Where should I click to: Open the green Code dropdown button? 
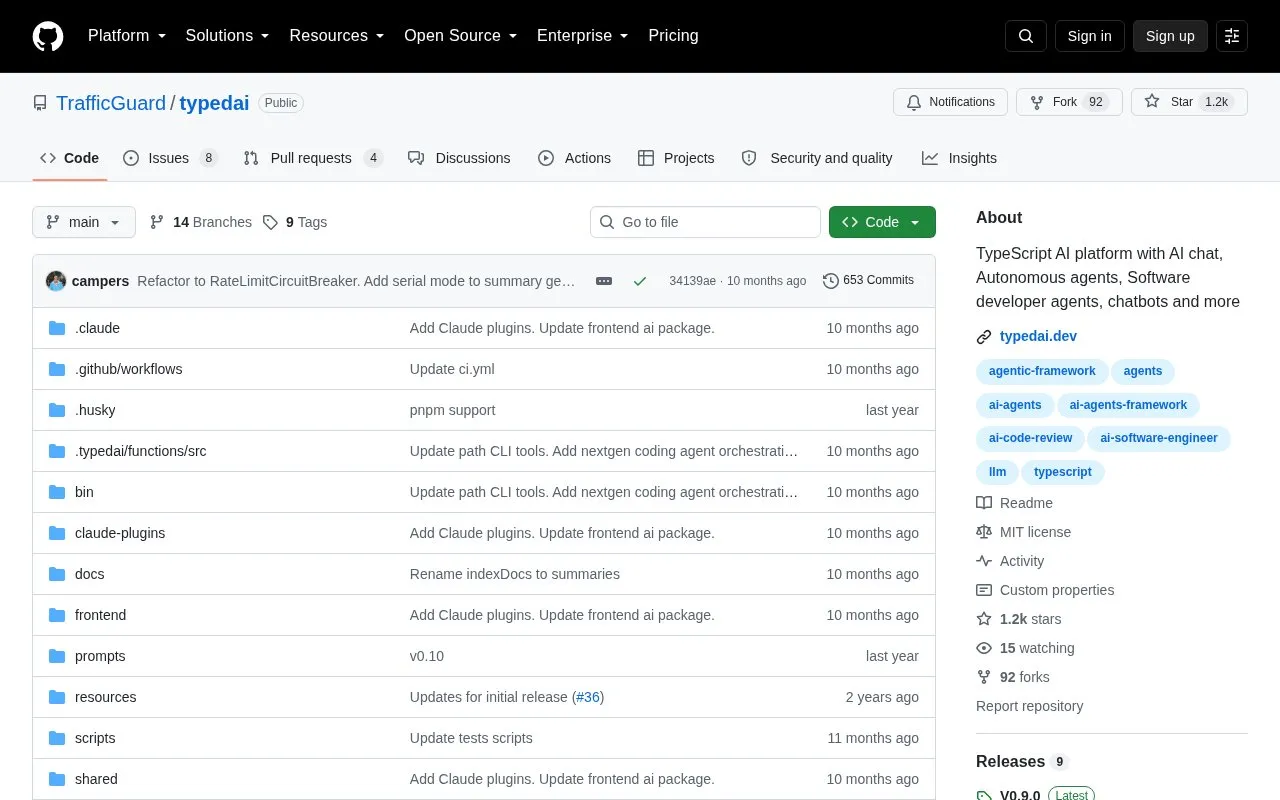[x=882, y=222]
